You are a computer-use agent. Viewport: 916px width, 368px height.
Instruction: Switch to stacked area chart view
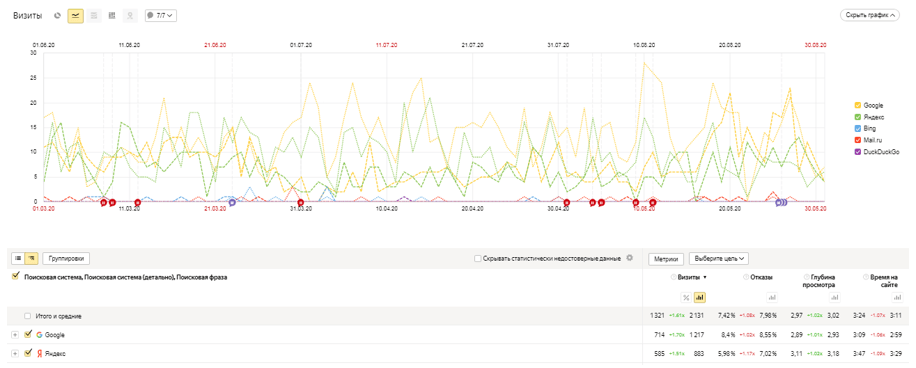(x=93, y=16)
